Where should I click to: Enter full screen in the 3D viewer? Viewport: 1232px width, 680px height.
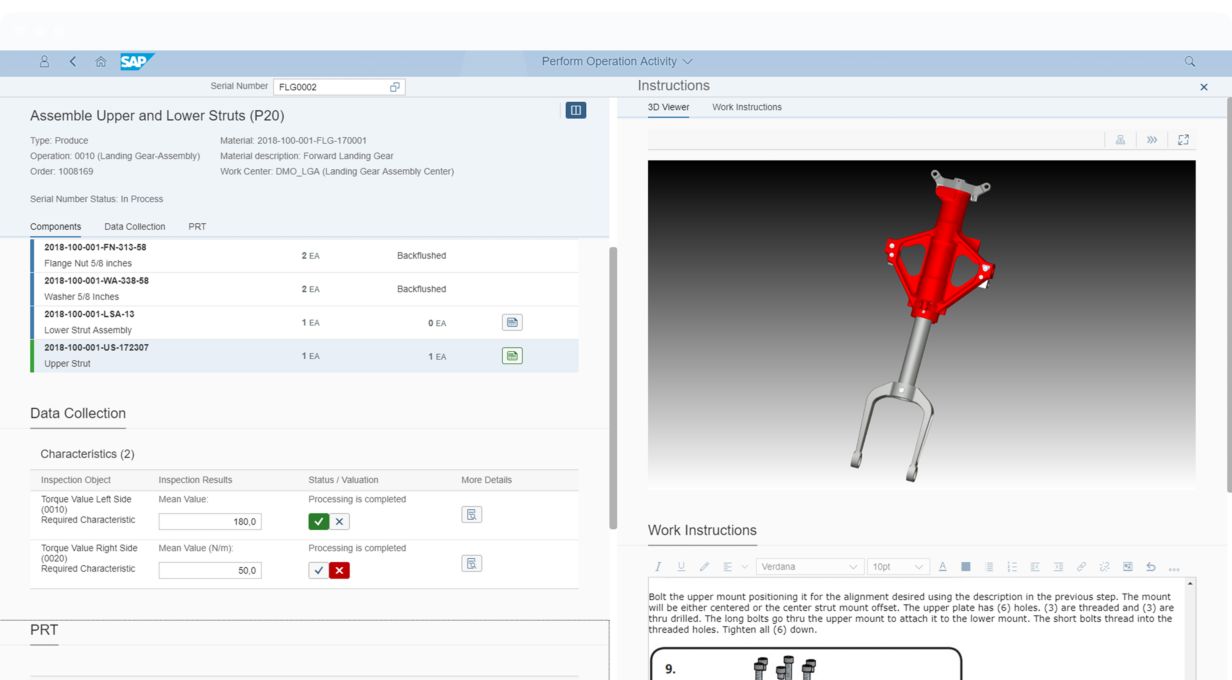point(1183,140)
